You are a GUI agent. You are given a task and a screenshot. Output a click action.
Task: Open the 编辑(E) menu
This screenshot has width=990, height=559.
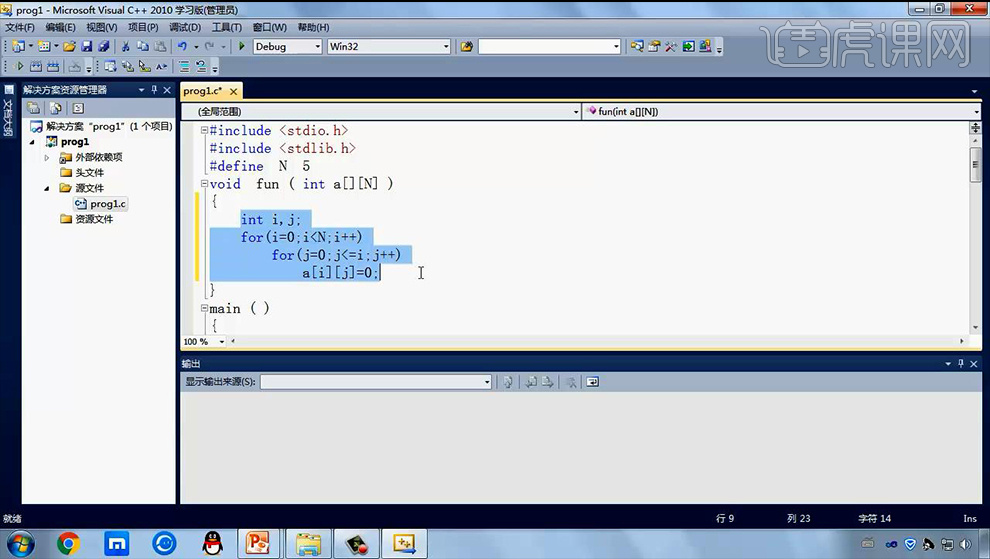[61, 27]
